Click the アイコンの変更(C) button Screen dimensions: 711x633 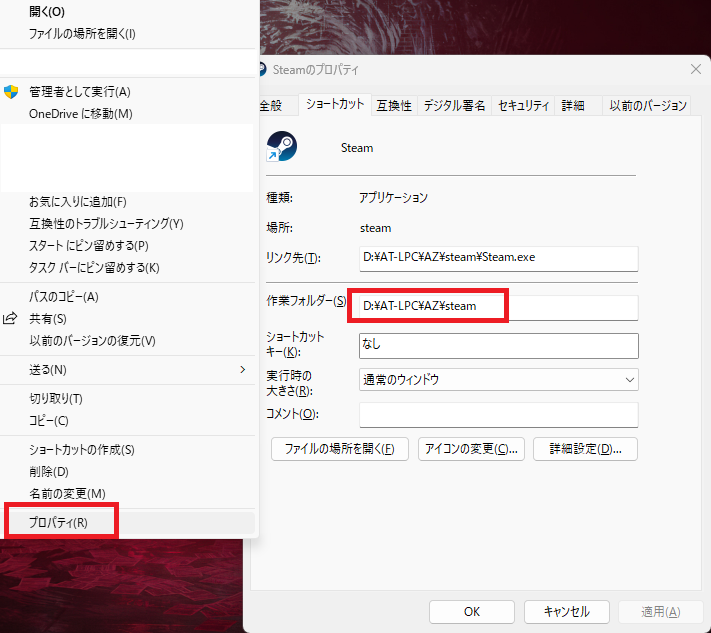(471, 448)
